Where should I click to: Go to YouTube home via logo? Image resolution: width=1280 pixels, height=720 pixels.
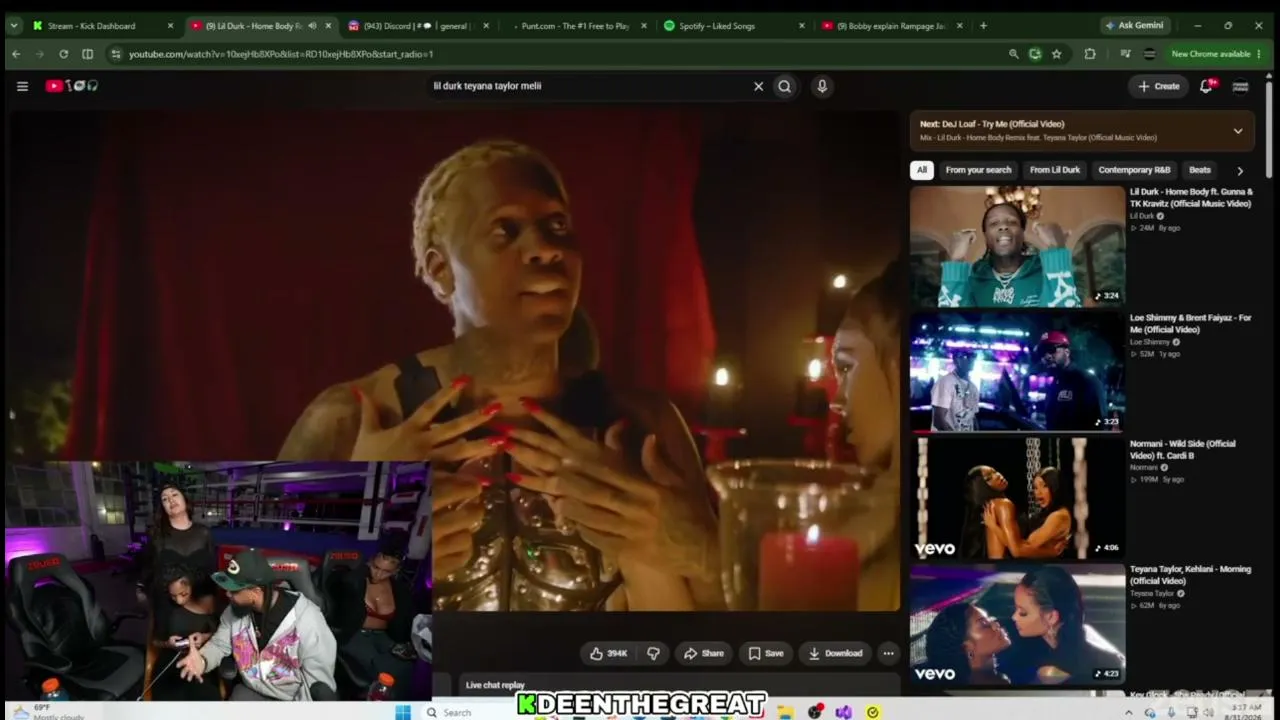[72, 86]
